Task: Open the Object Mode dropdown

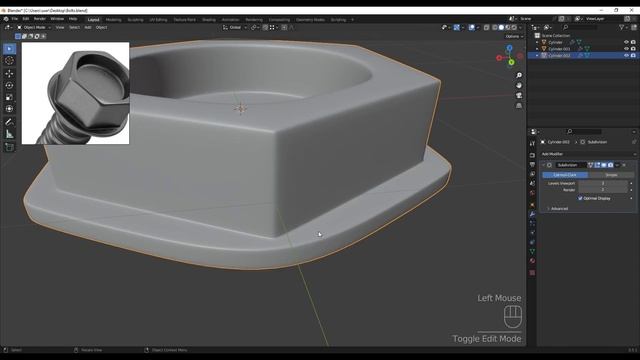Action: tap(34, 27)
